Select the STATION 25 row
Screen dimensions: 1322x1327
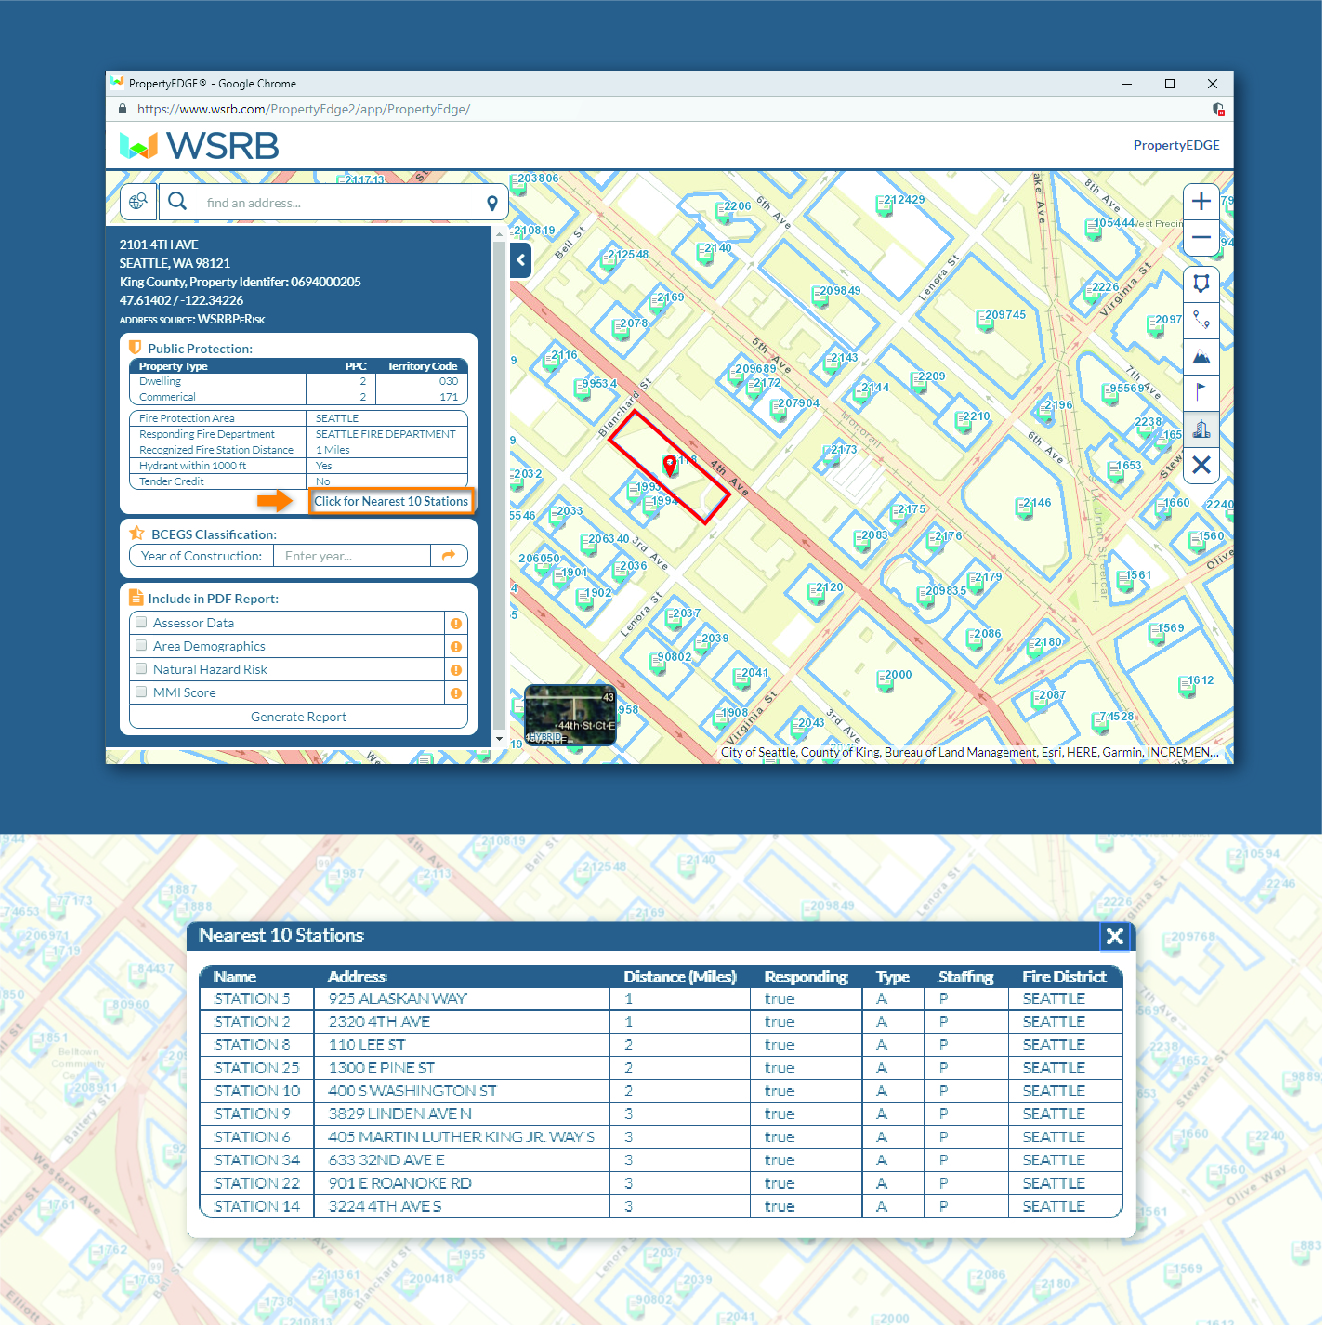coord(661,1068)
